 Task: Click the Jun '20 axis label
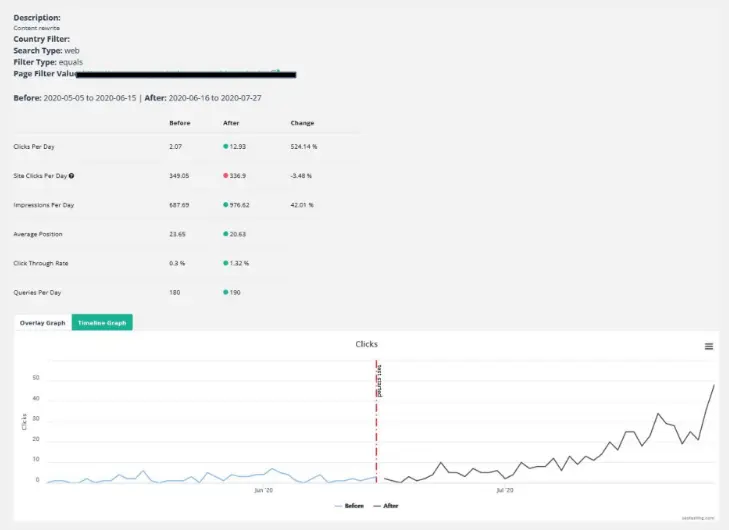[x=264, y=490]
